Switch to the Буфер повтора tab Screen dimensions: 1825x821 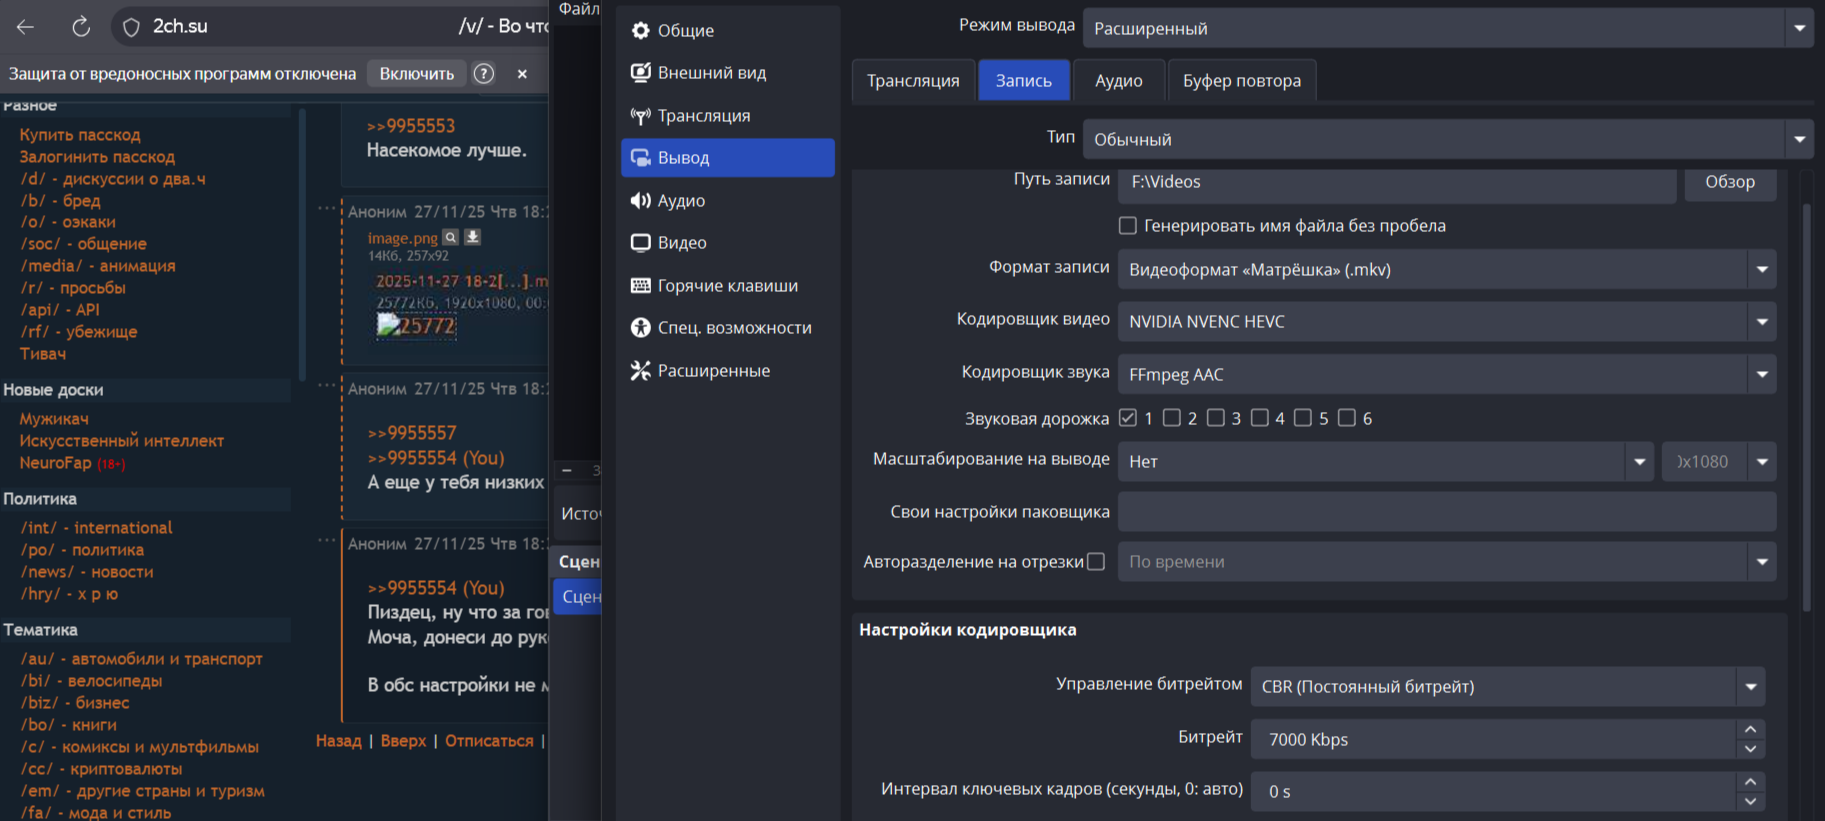pos(1241,81)
